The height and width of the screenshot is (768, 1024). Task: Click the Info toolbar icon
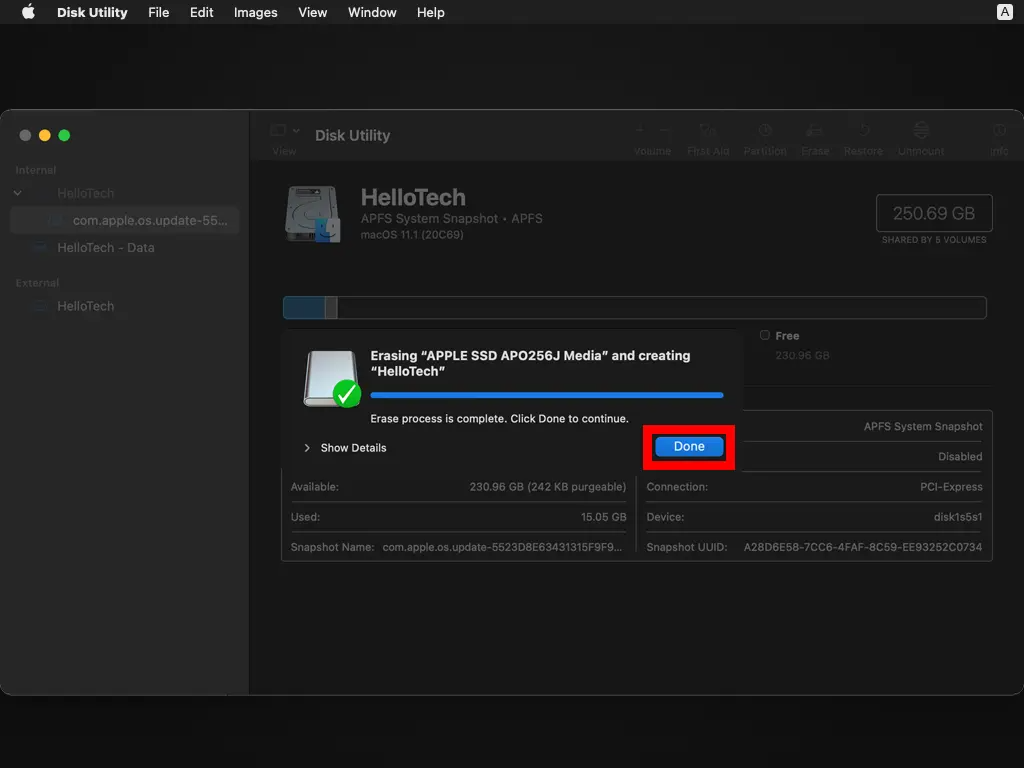pos(999,132)
